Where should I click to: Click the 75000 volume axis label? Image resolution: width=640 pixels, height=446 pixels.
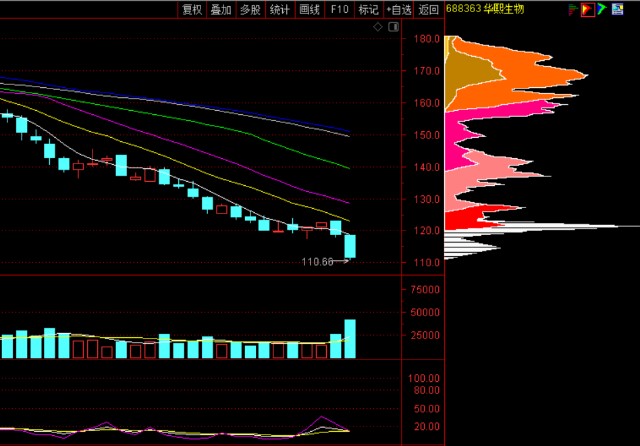[425, 290]
